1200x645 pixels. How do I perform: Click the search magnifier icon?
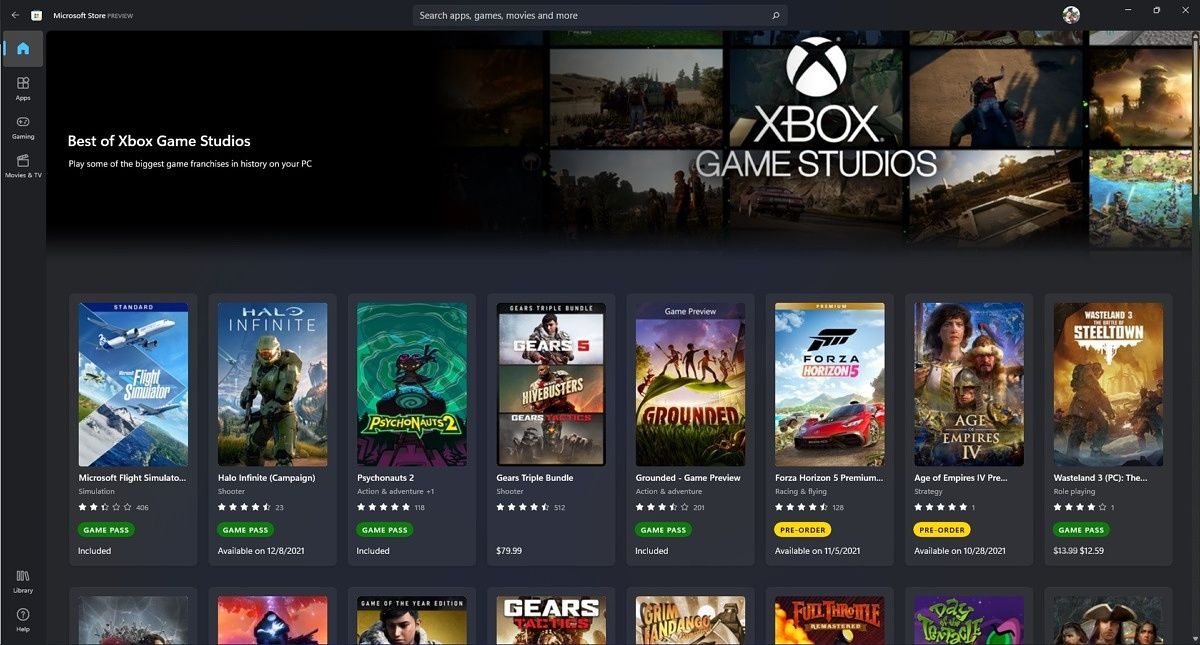click(775, 16)
